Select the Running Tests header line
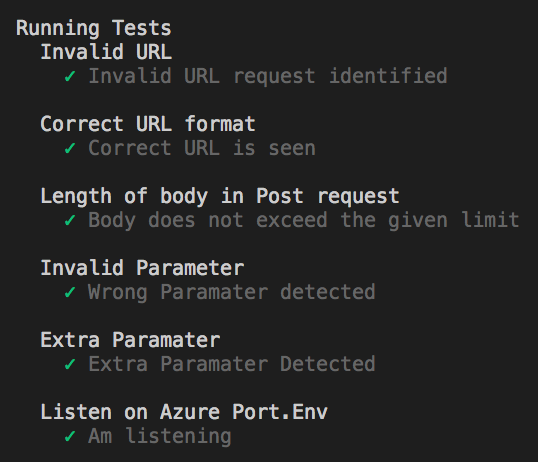 pos(94,28)
